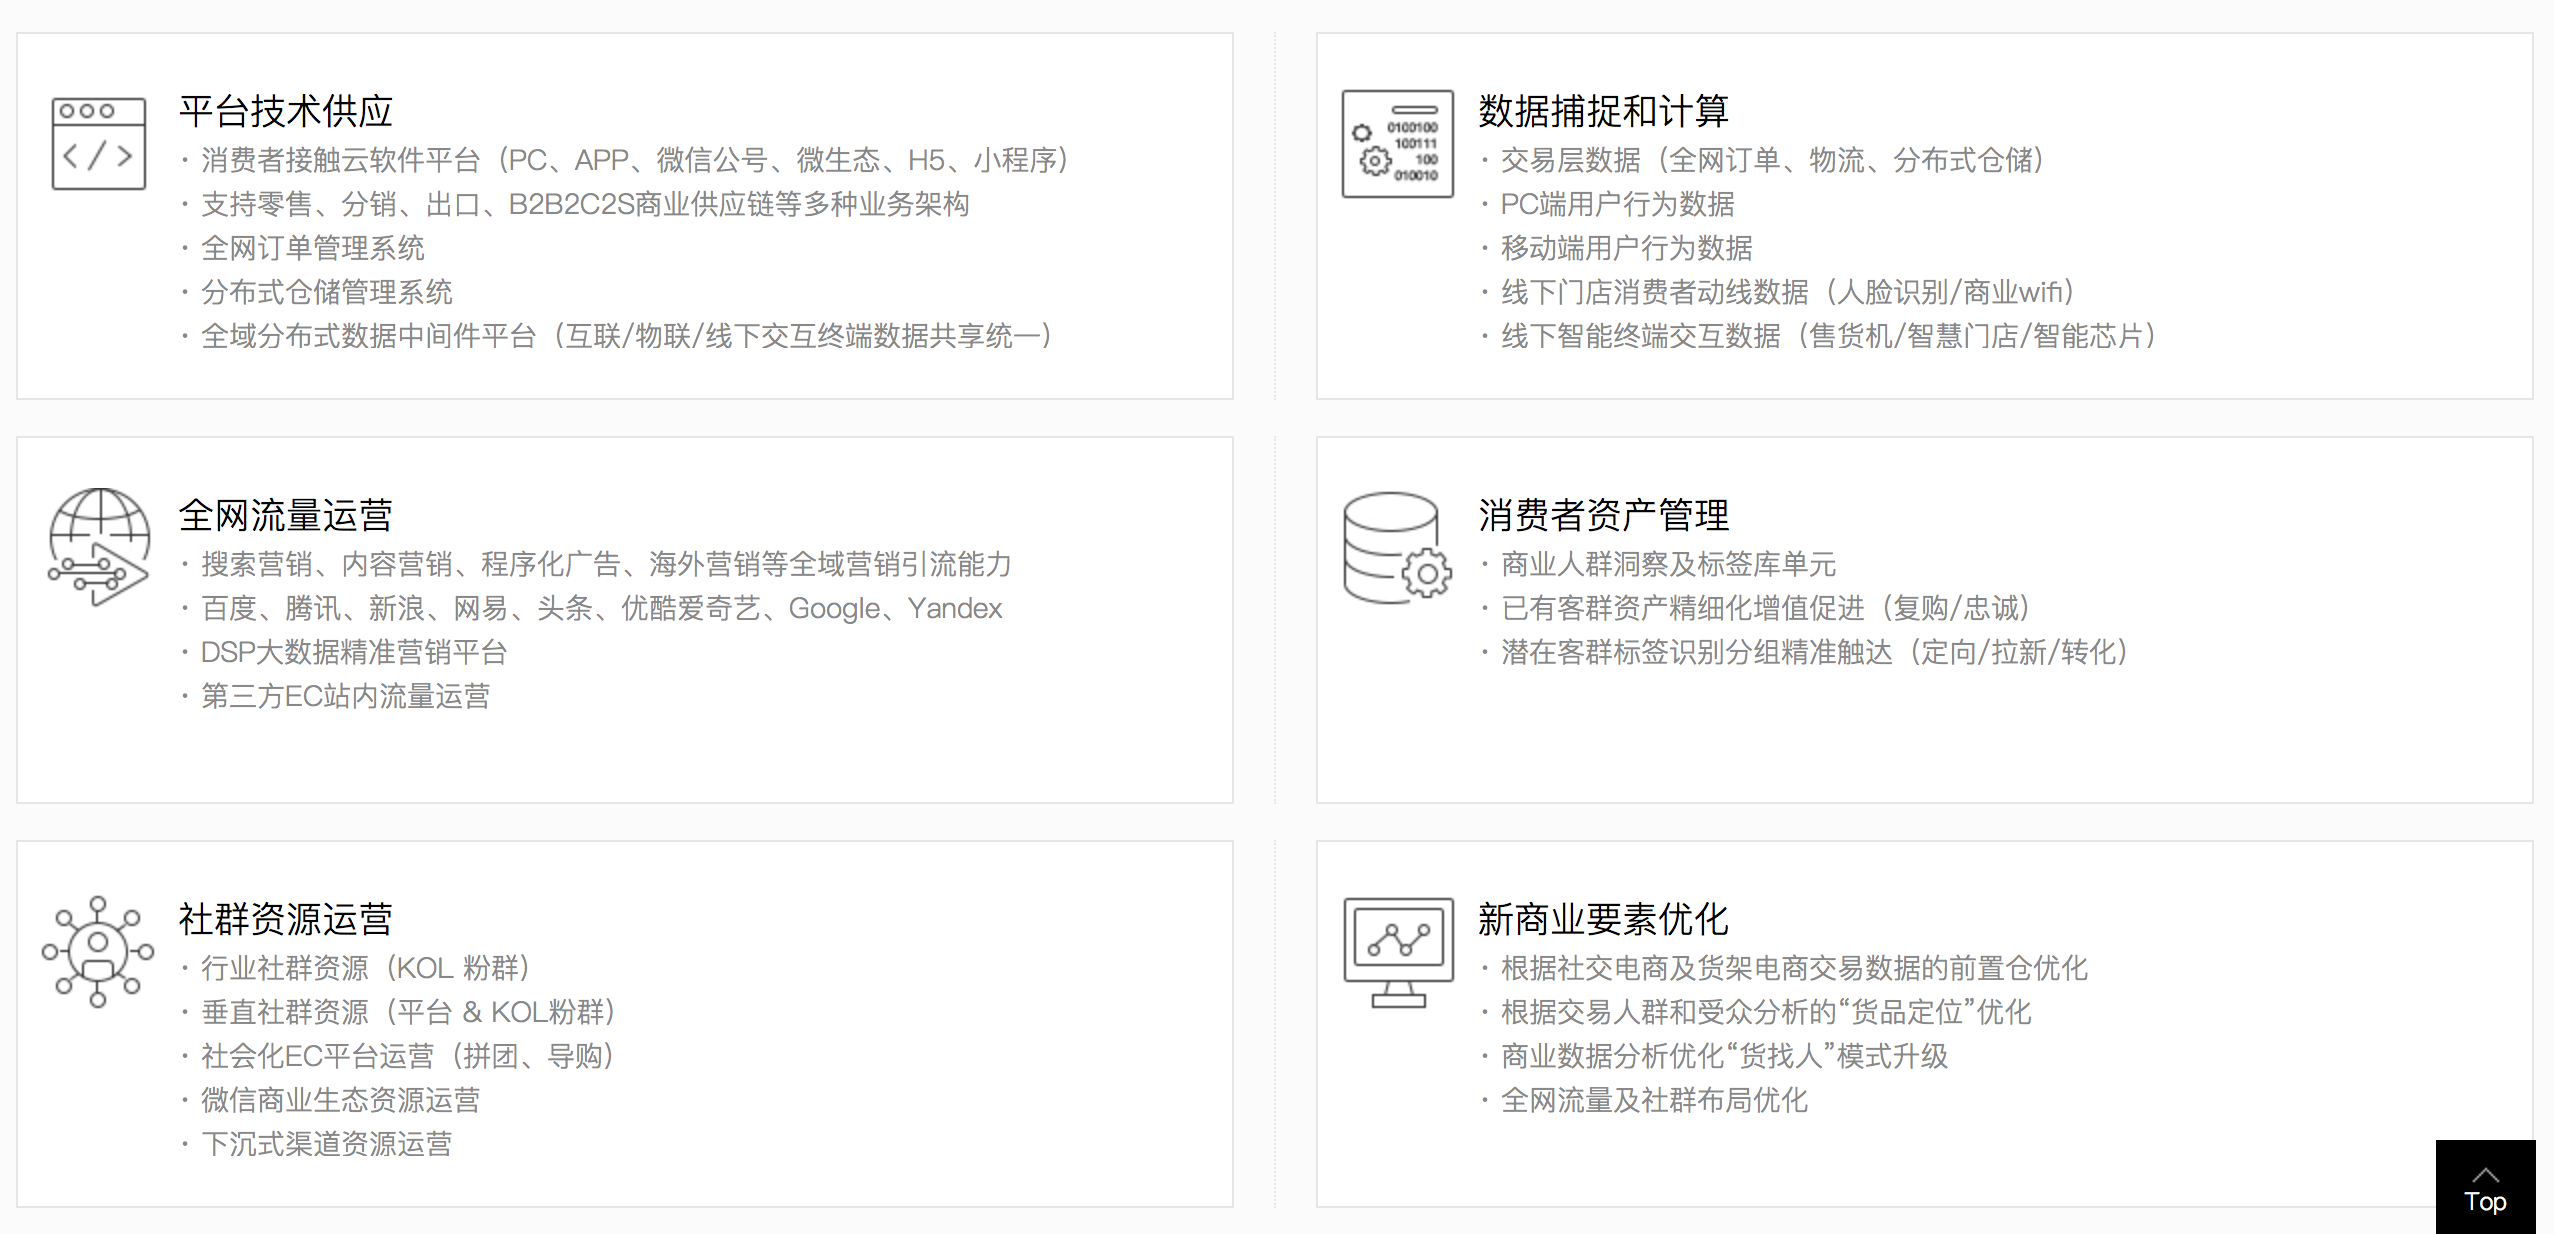Viewport: 2554px width, 1234px height.
Task: Click the database with gear icon
Action: pyautogui.click(x=1397, y=547)
